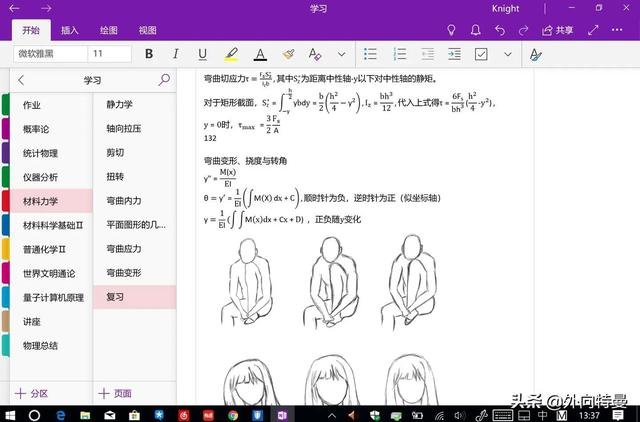Open the 材料科学基础II section

[x=51, y=225]
